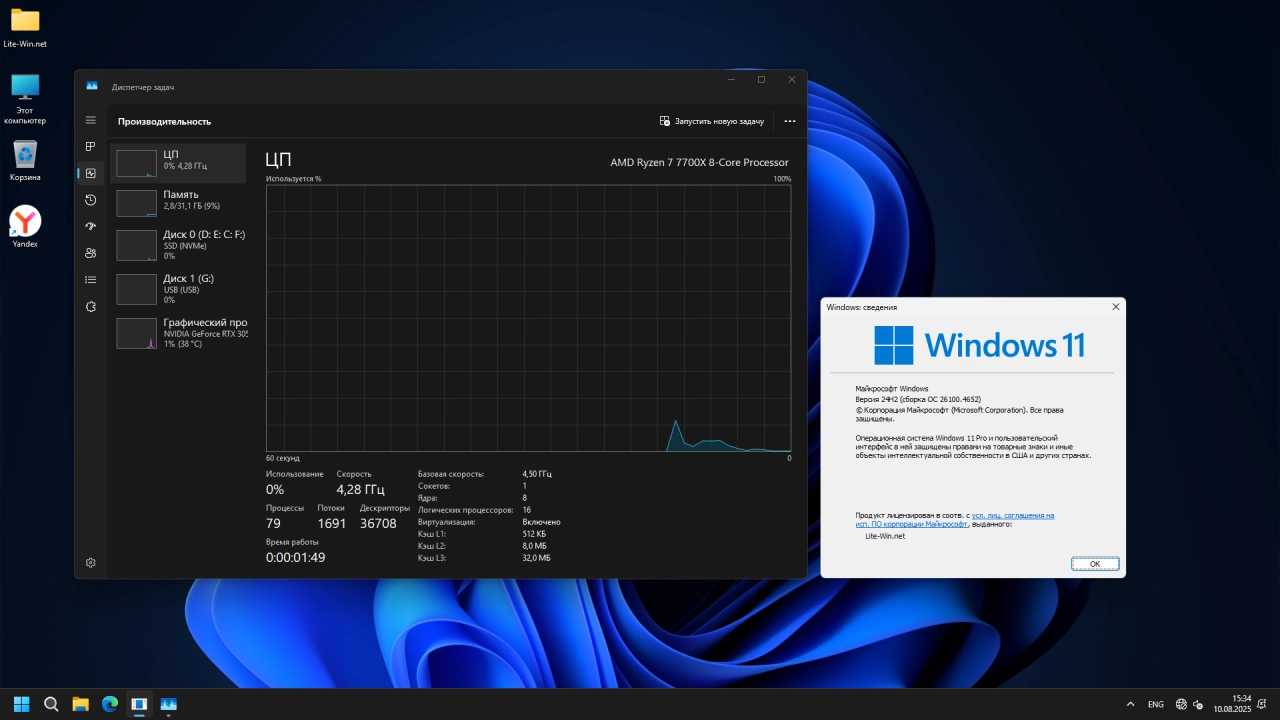Click the Lite-Win.net licensee text in dialog
The image size is (1280, 720).
[885, 536]
